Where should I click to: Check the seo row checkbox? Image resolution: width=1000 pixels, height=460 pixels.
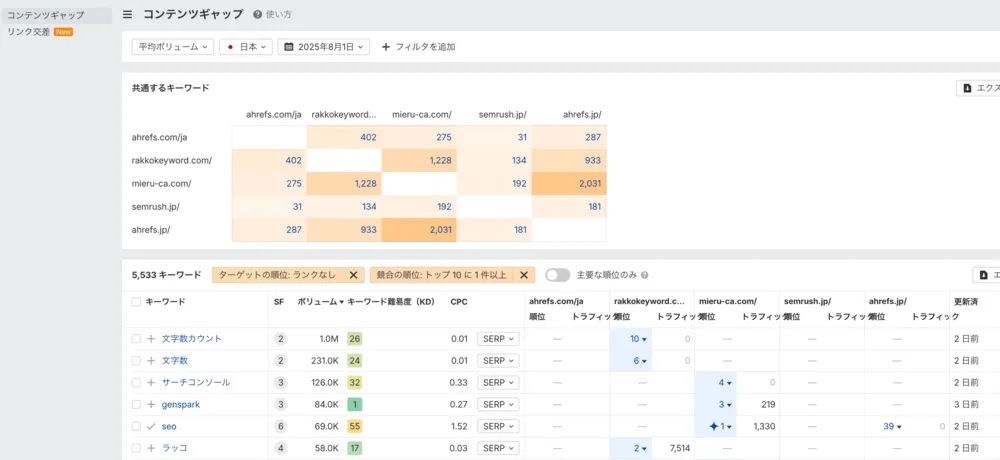(136, 426)
